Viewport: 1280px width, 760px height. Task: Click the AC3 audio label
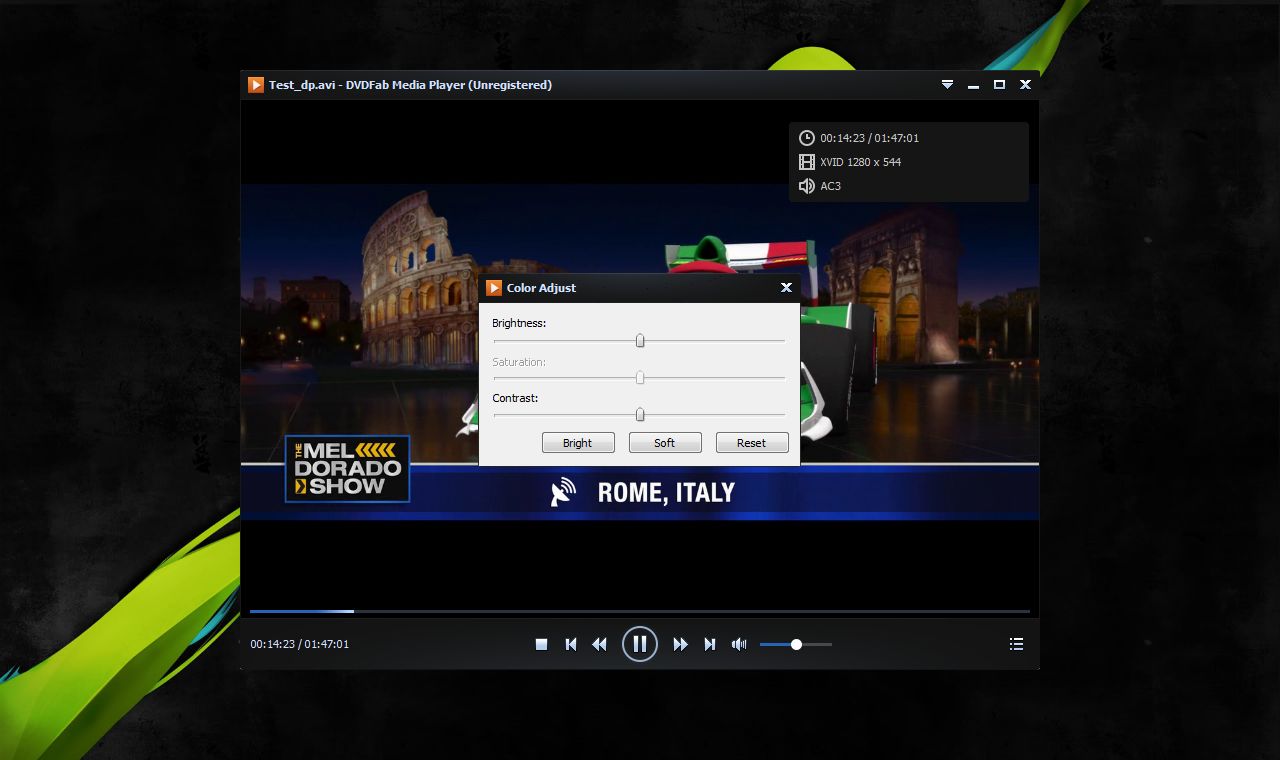831,186
